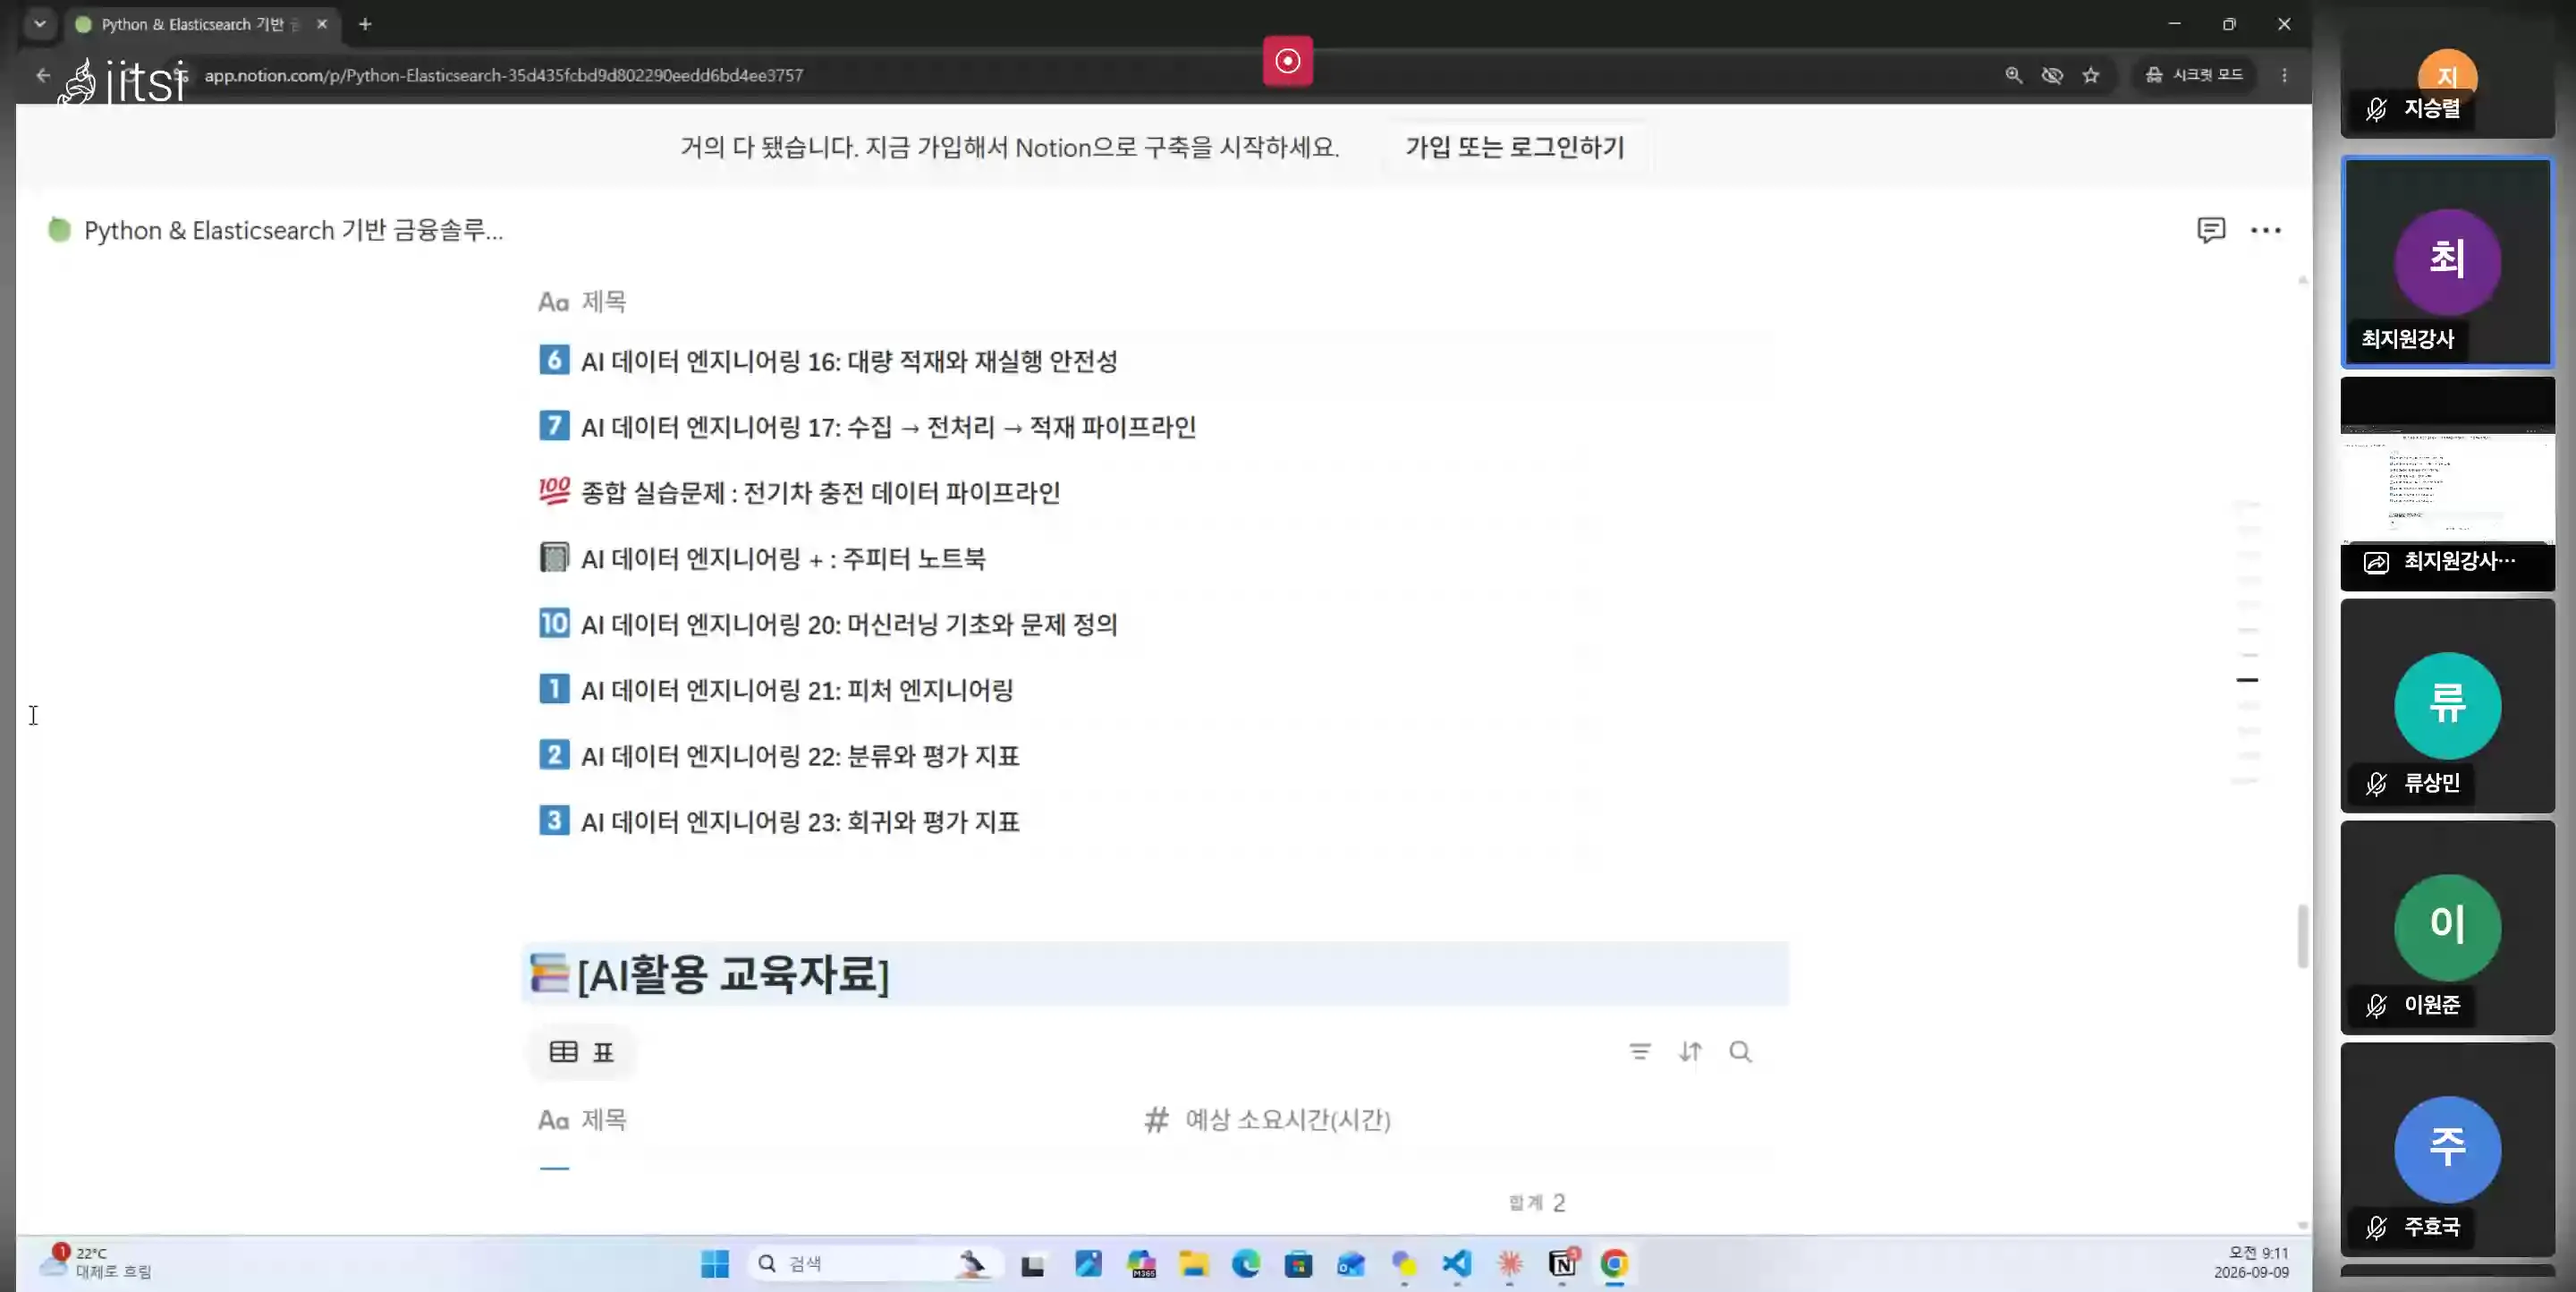Open AI 데이터 엔지니어링 20 머신러닝 기초
This screenshot has height=1292, width=2576.
tap(849, 624)
